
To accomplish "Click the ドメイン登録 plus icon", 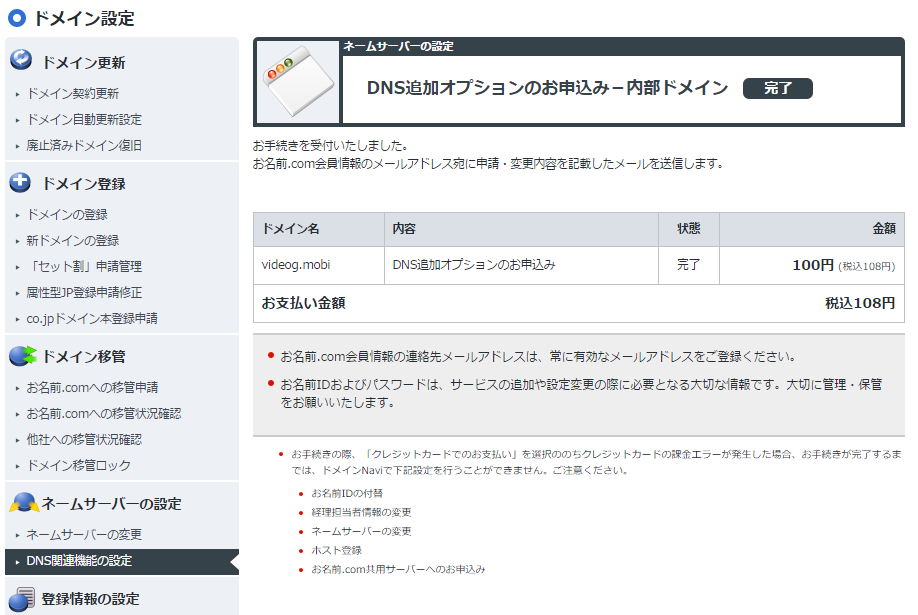I will click(21, 182).
